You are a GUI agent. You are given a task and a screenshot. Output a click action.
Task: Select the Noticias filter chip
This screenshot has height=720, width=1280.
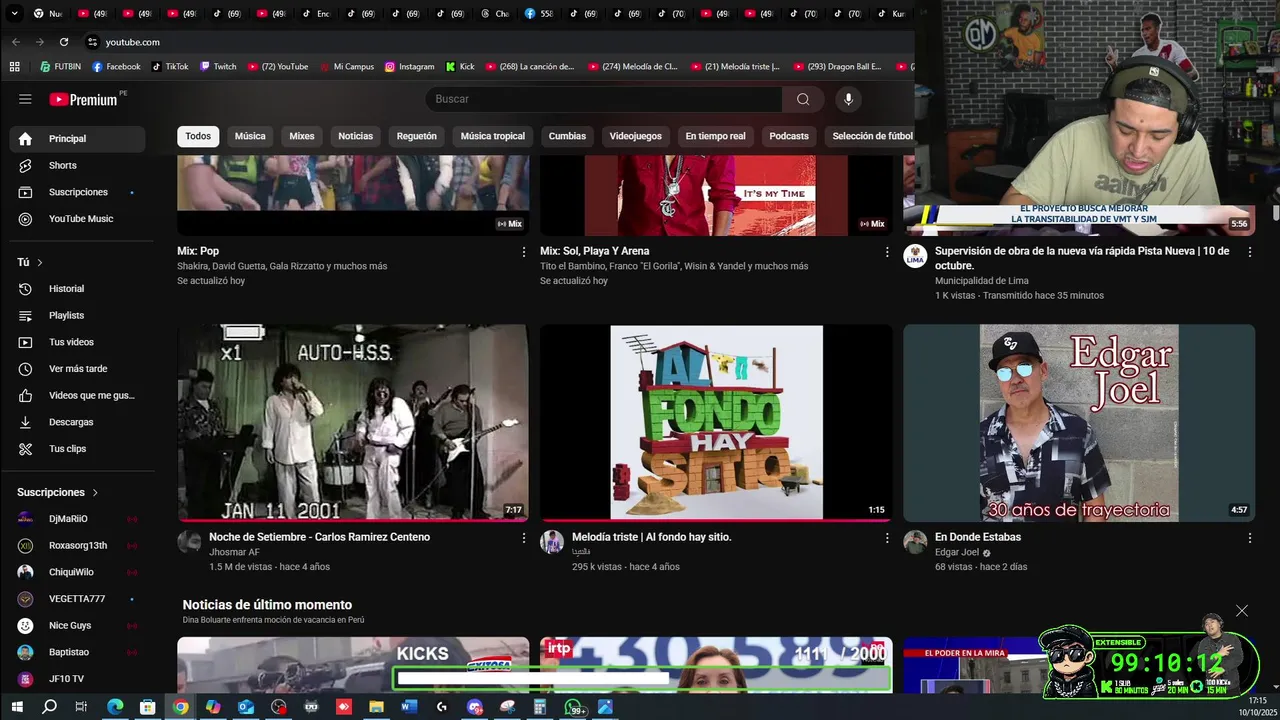(355, 136)
